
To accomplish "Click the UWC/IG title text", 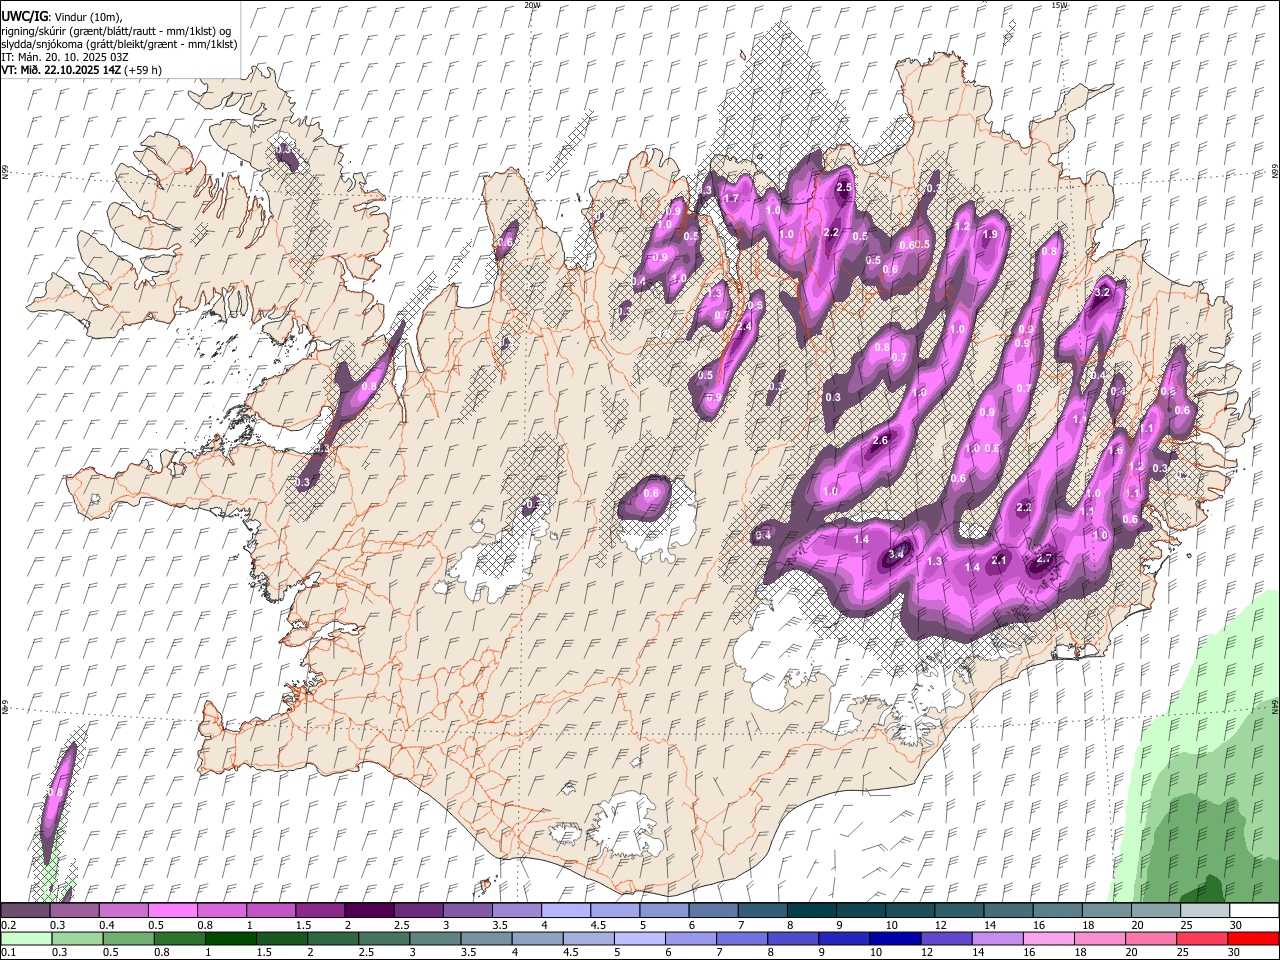I will click(x=24, y=16).
